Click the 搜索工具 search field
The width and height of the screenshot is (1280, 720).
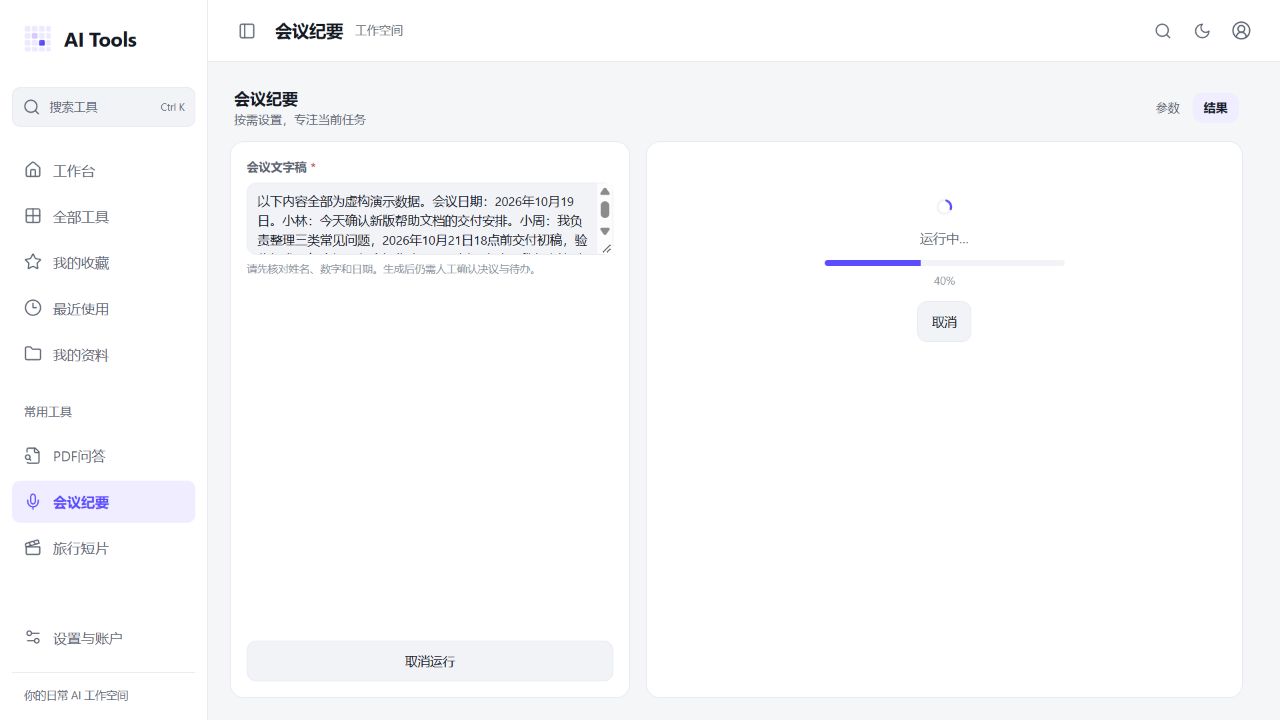tap(104, 107)
